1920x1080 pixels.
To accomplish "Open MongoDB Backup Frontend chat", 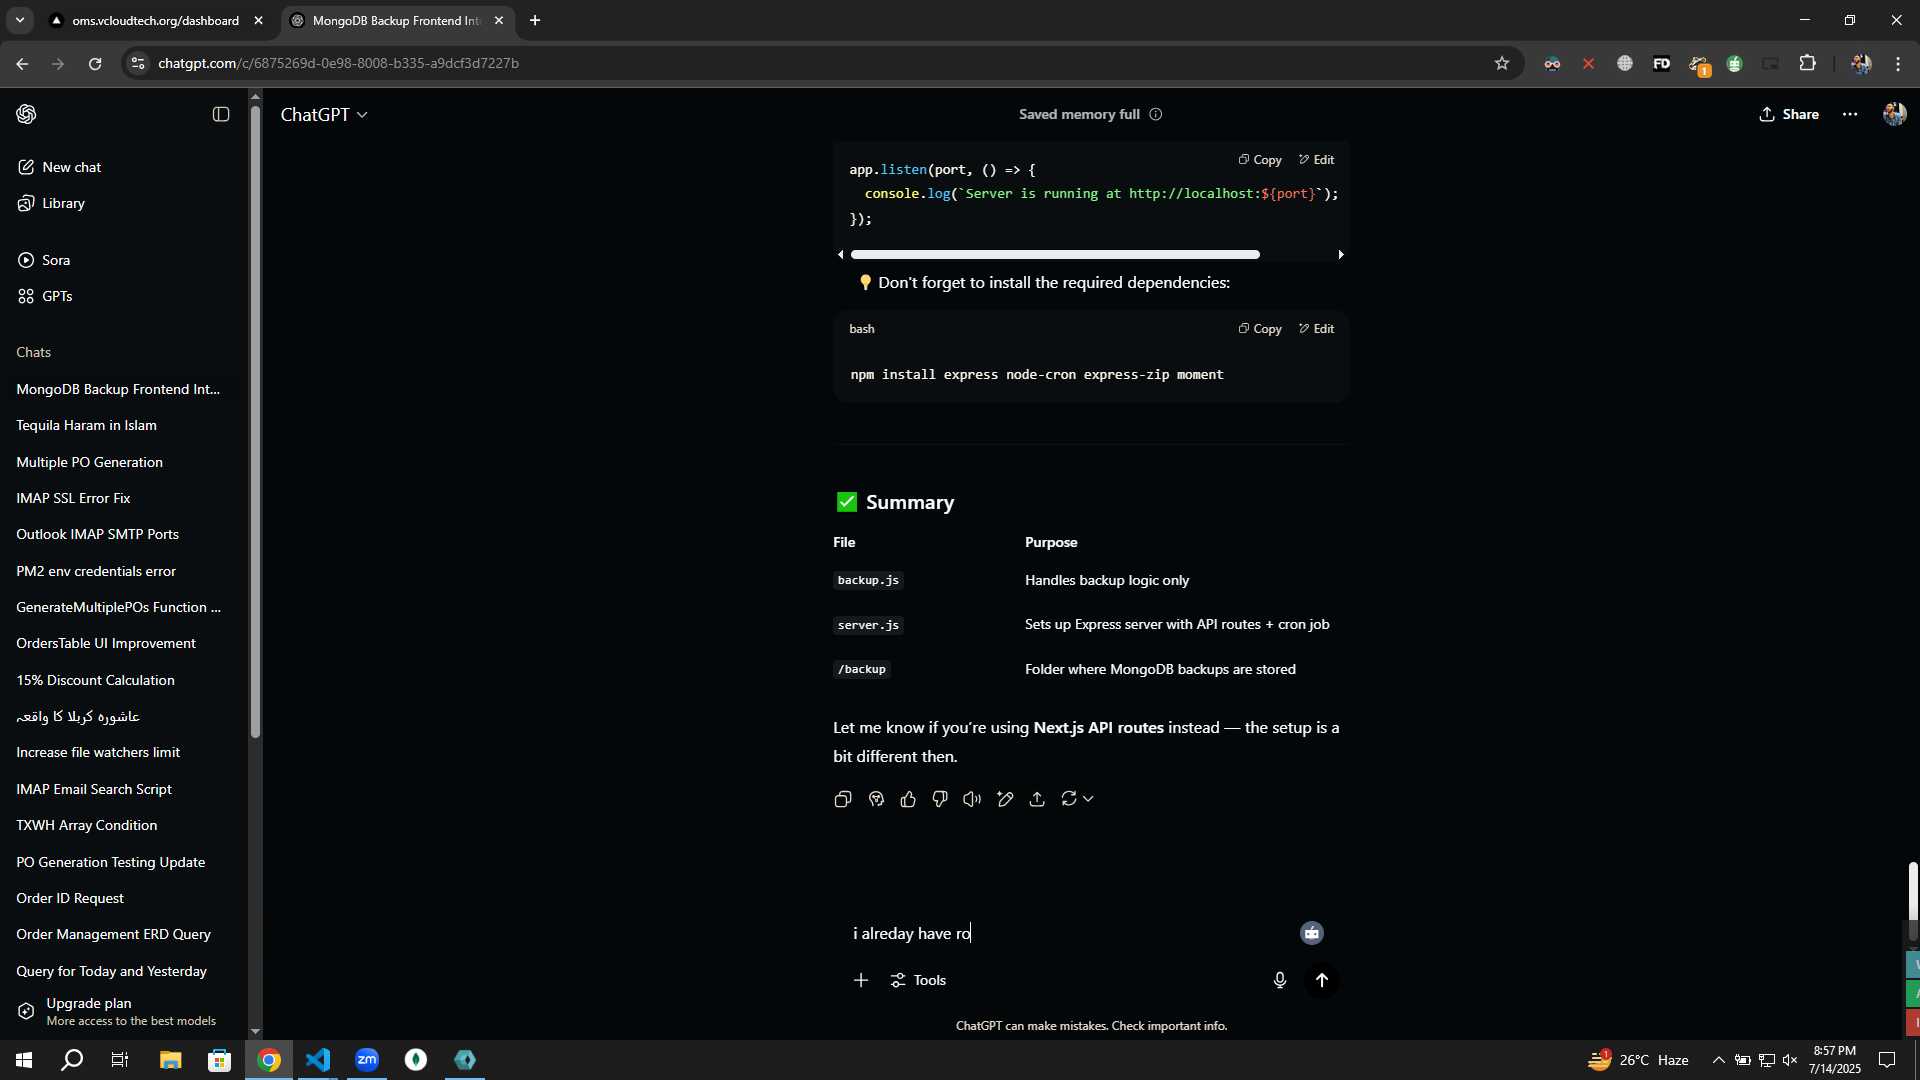I will [x=118, y=389].
